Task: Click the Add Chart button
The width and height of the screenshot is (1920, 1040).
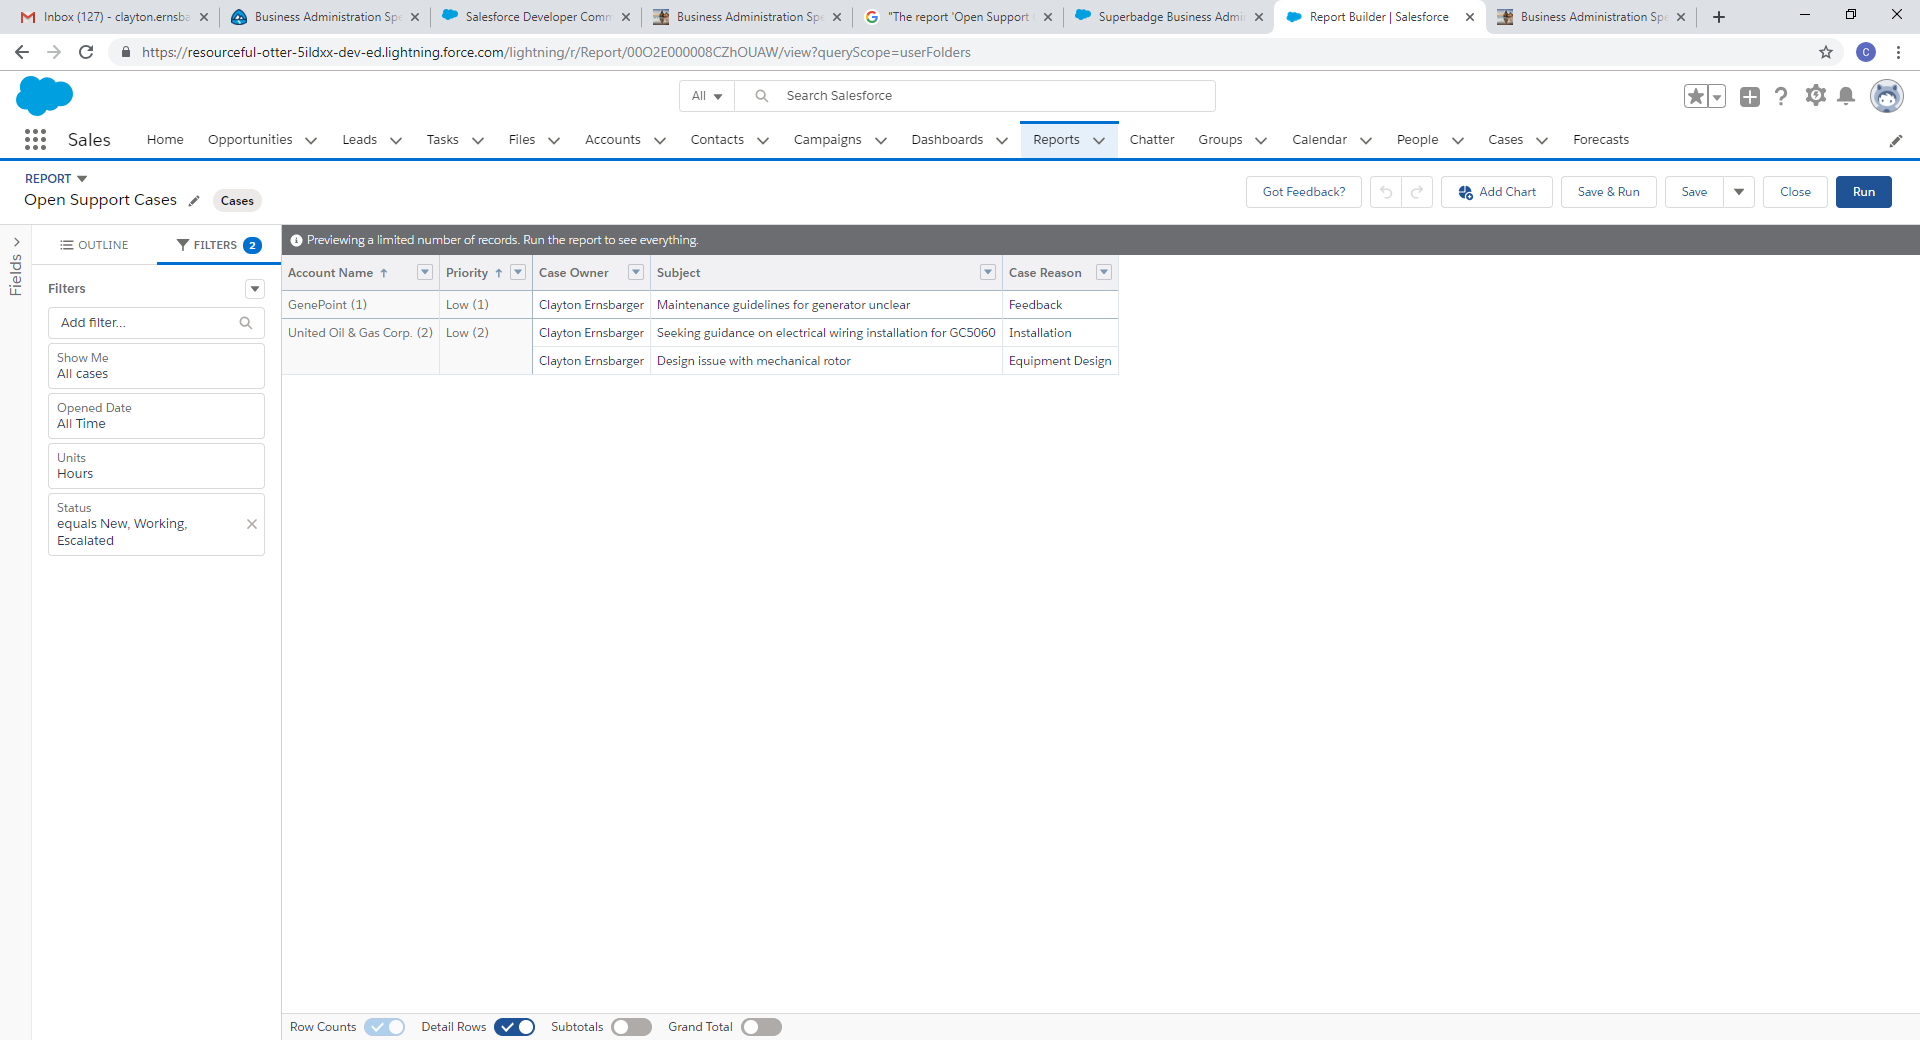Action: [x=1497, y=192]
